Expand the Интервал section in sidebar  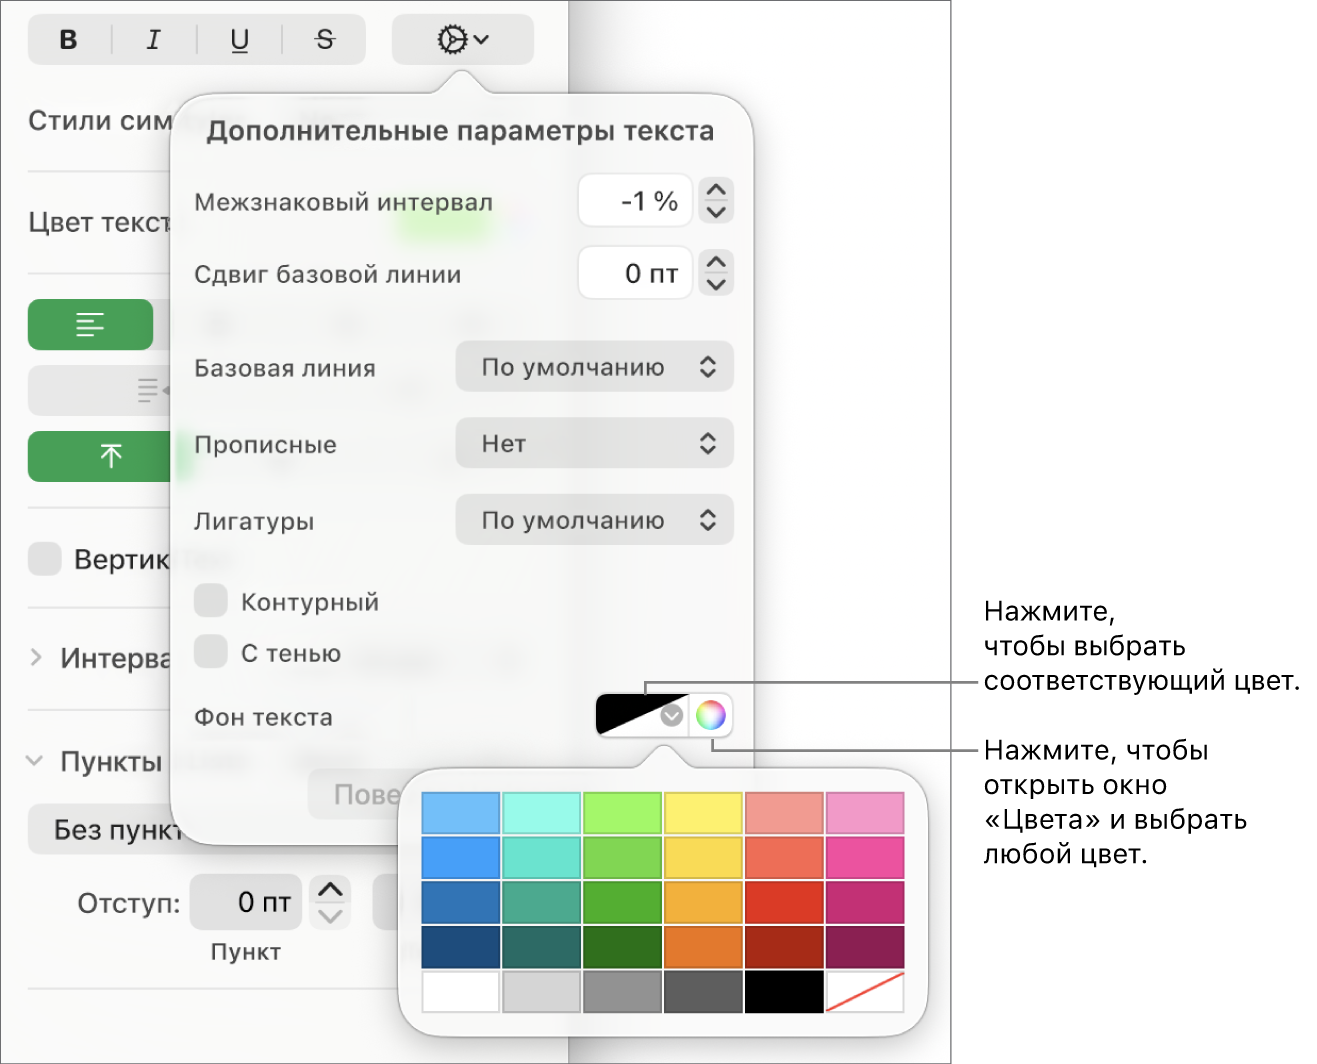point(36,657)
